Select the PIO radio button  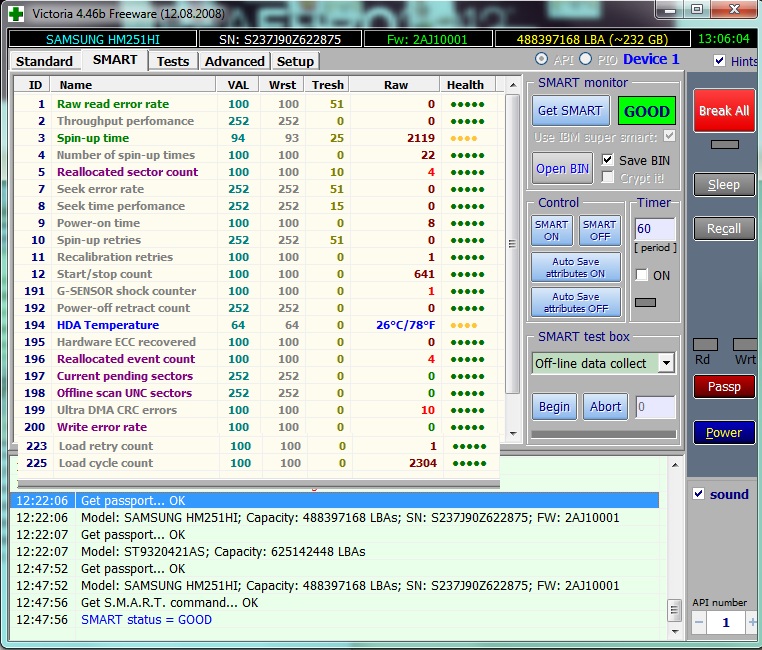click(586, 59)
